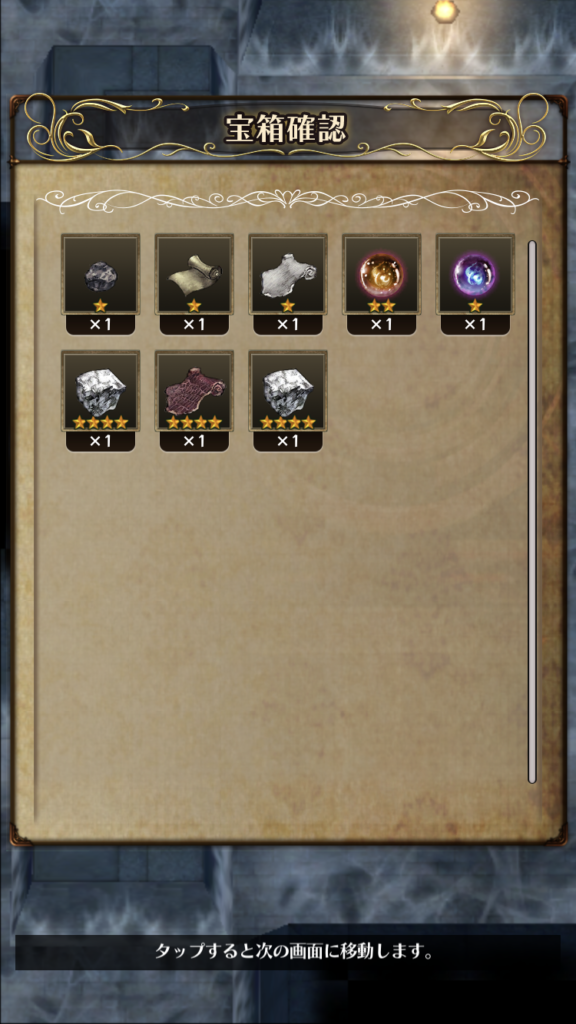Tap the タップすると次の画面に移動します message bar

[288, 952]
